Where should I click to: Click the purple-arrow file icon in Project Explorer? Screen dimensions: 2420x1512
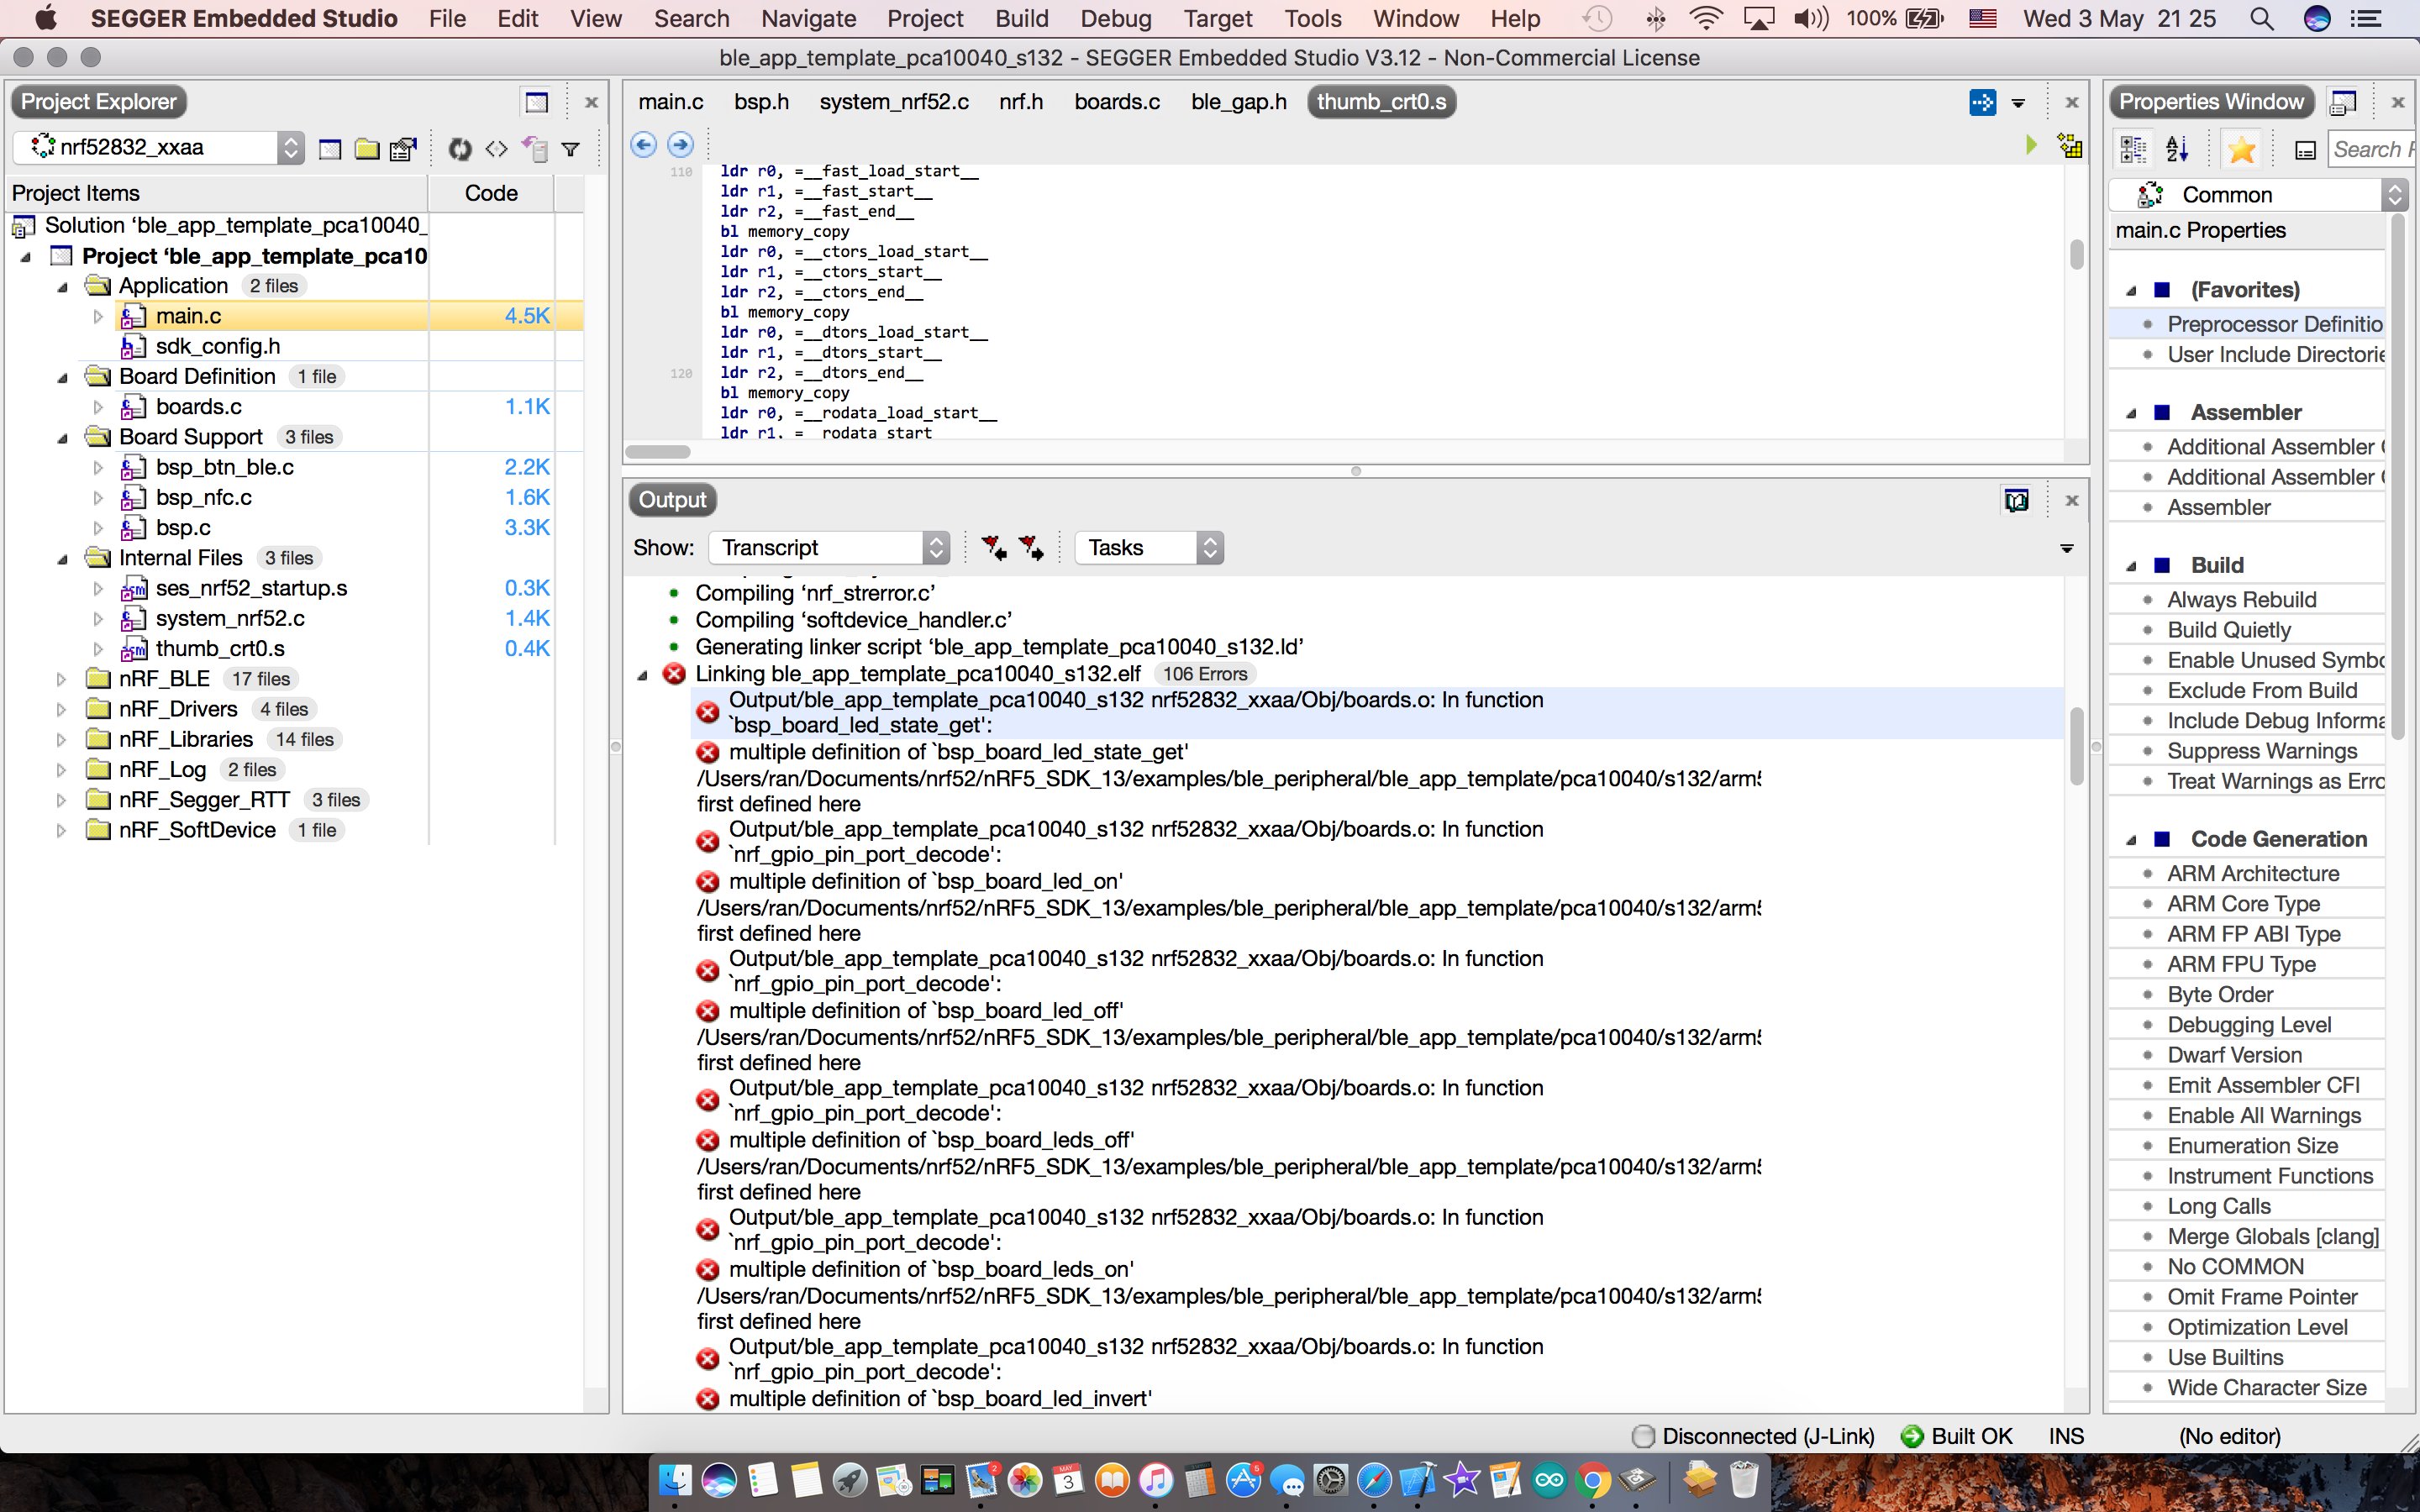534,149
